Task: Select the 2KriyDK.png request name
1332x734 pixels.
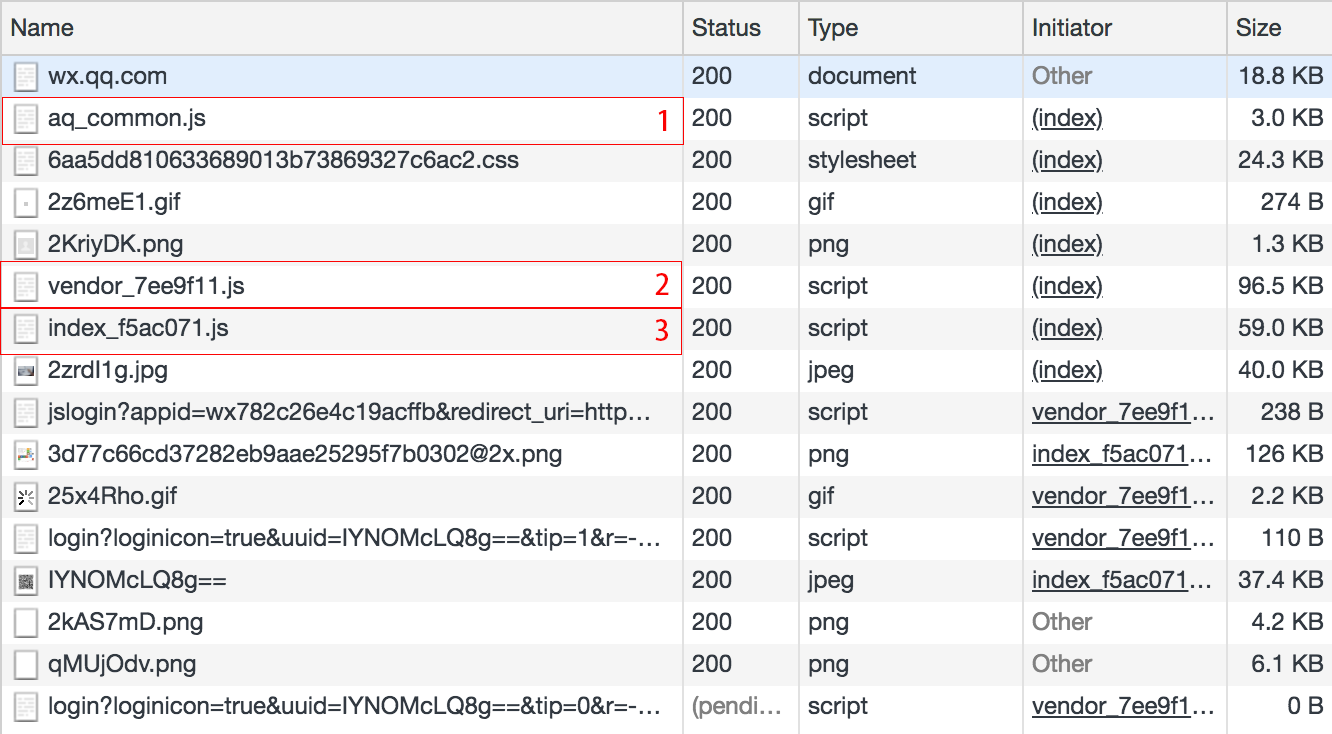Action: [115, 245]
